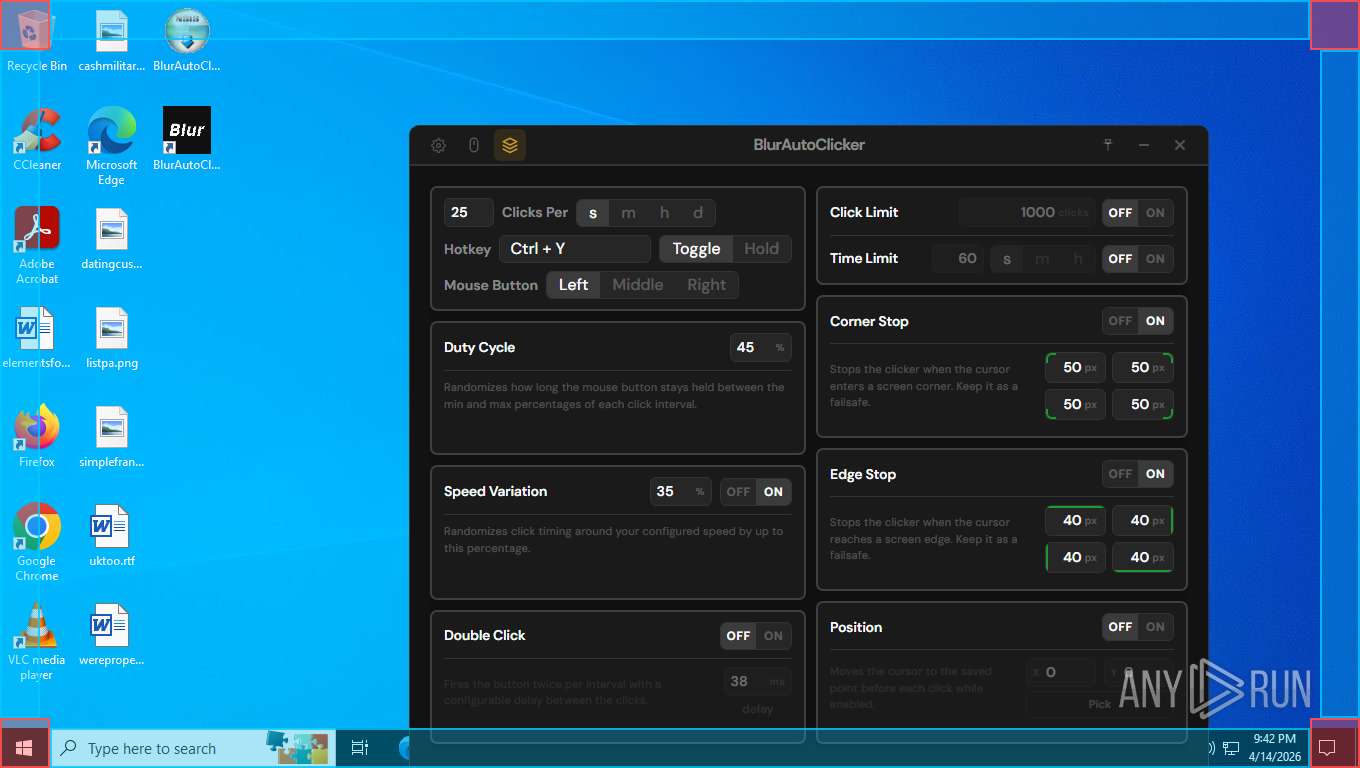Screen dimensions: 1360x768
Task: Edit the Position X coordinate field
Action: [1062, 673]
